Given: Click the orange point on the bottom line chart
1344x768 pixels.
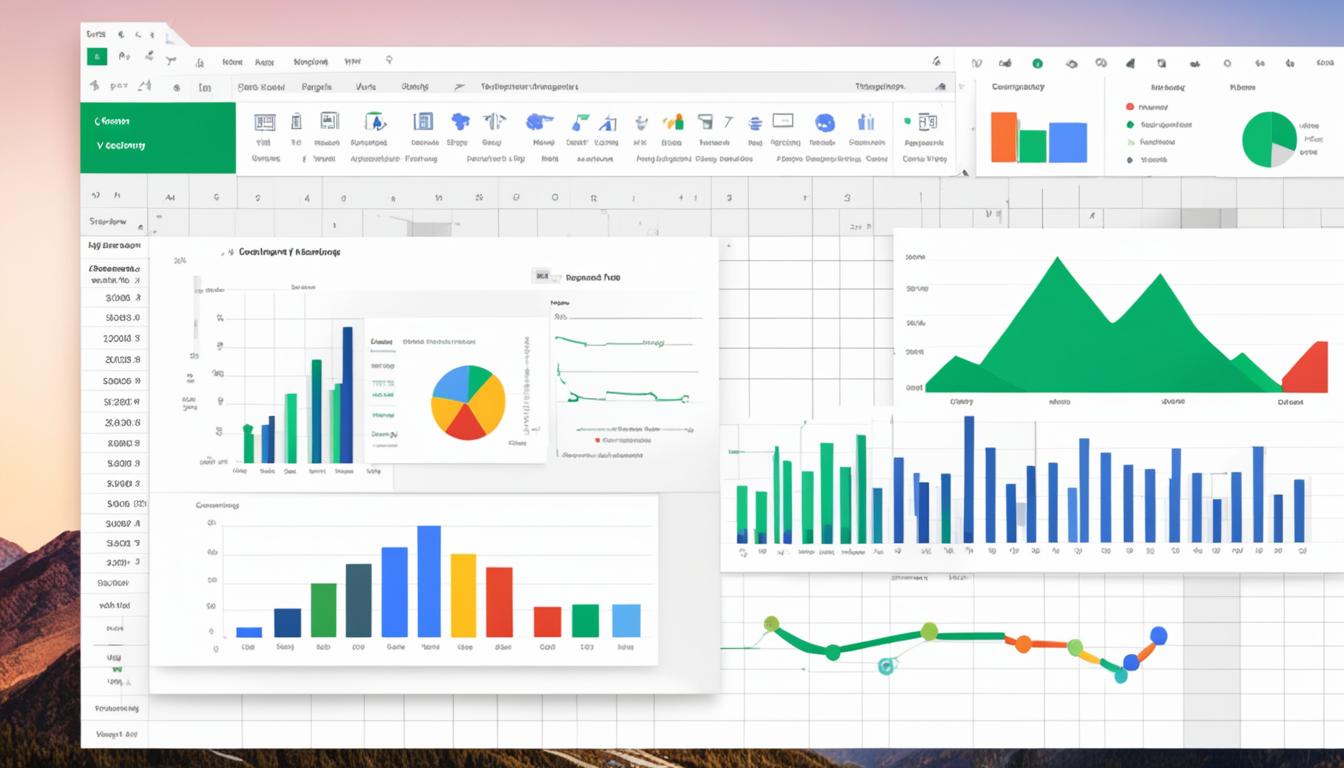Looking at the screenshot, I should click(1023, 644).
